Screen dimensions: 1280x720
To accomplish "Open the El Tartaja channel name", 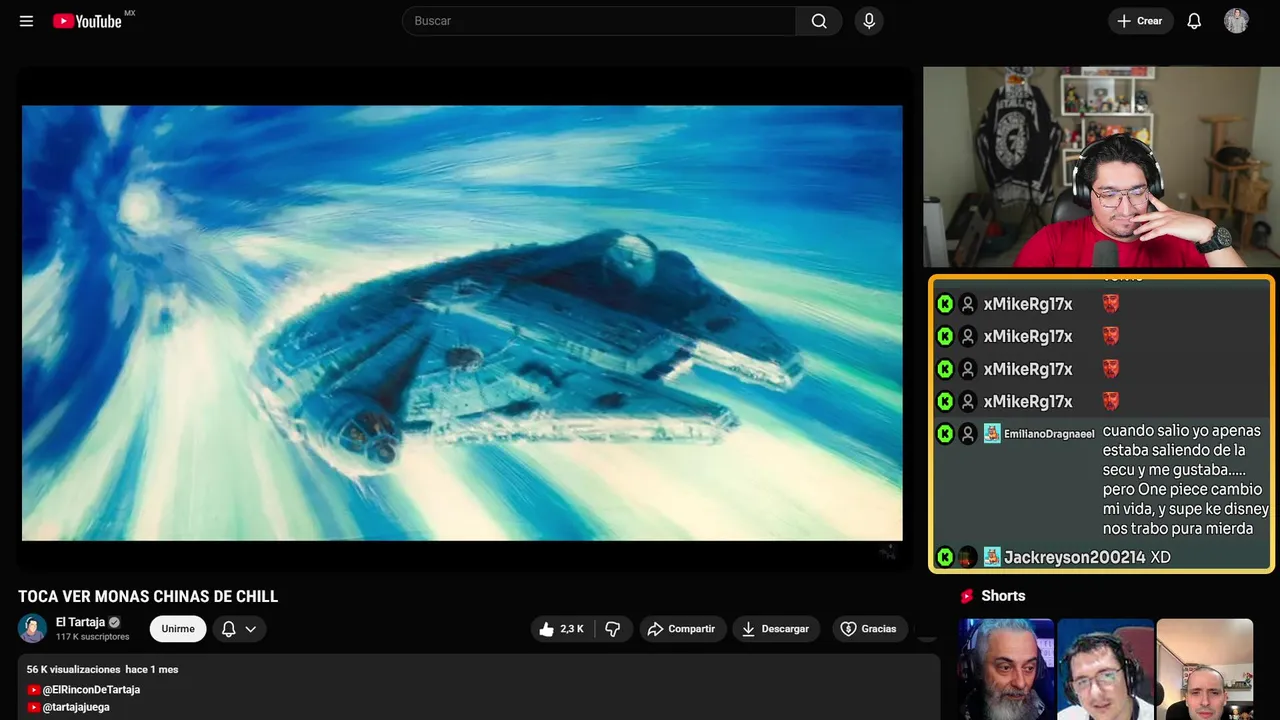I will coord(80,622).
